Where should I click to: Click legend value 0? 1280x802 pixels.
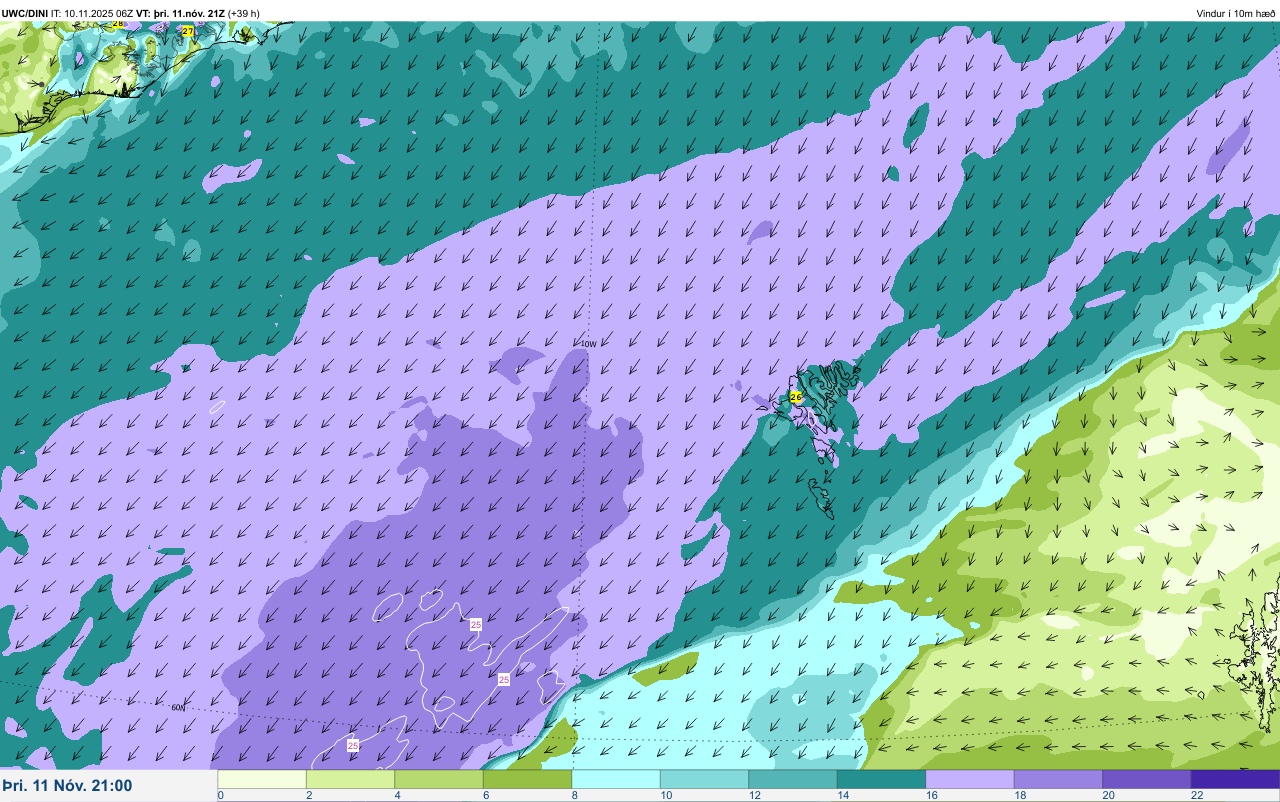coord(220,795)
